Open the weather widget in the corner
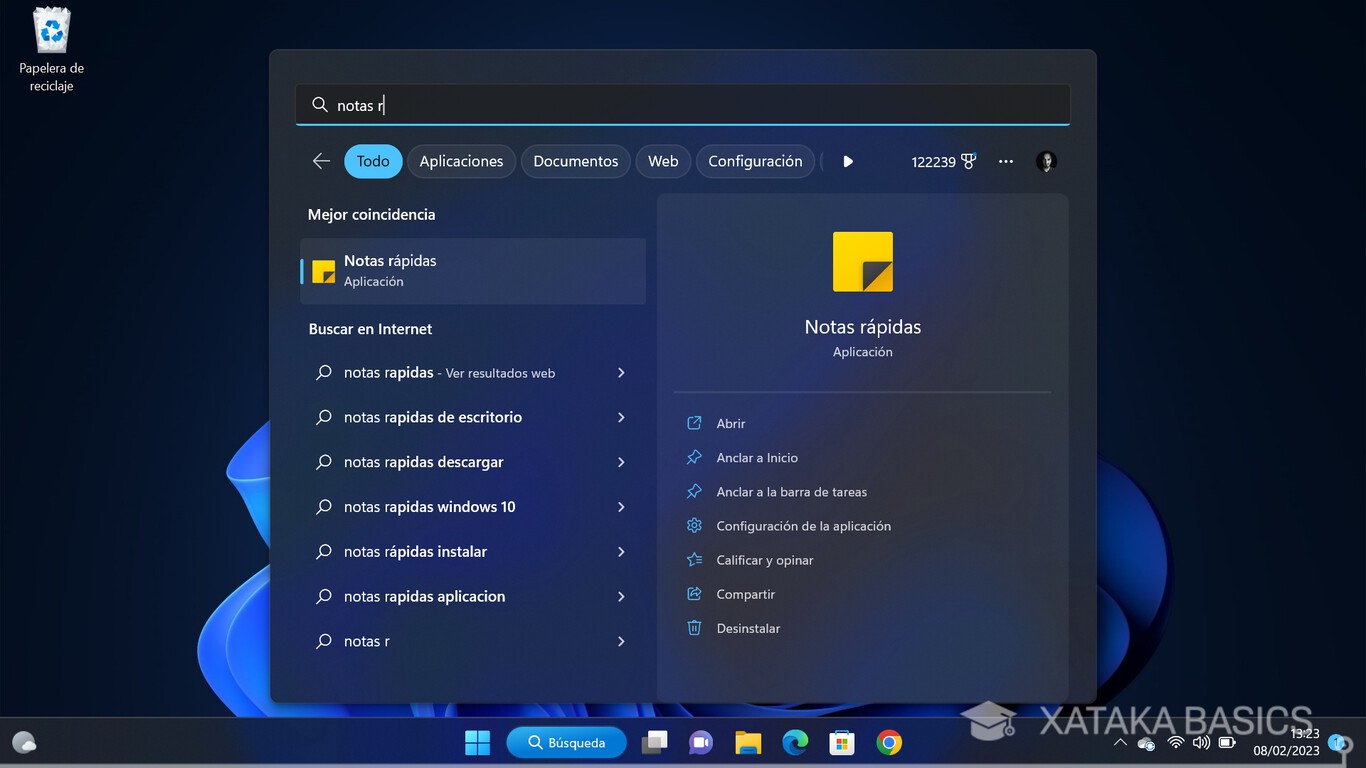 (22, 742)
